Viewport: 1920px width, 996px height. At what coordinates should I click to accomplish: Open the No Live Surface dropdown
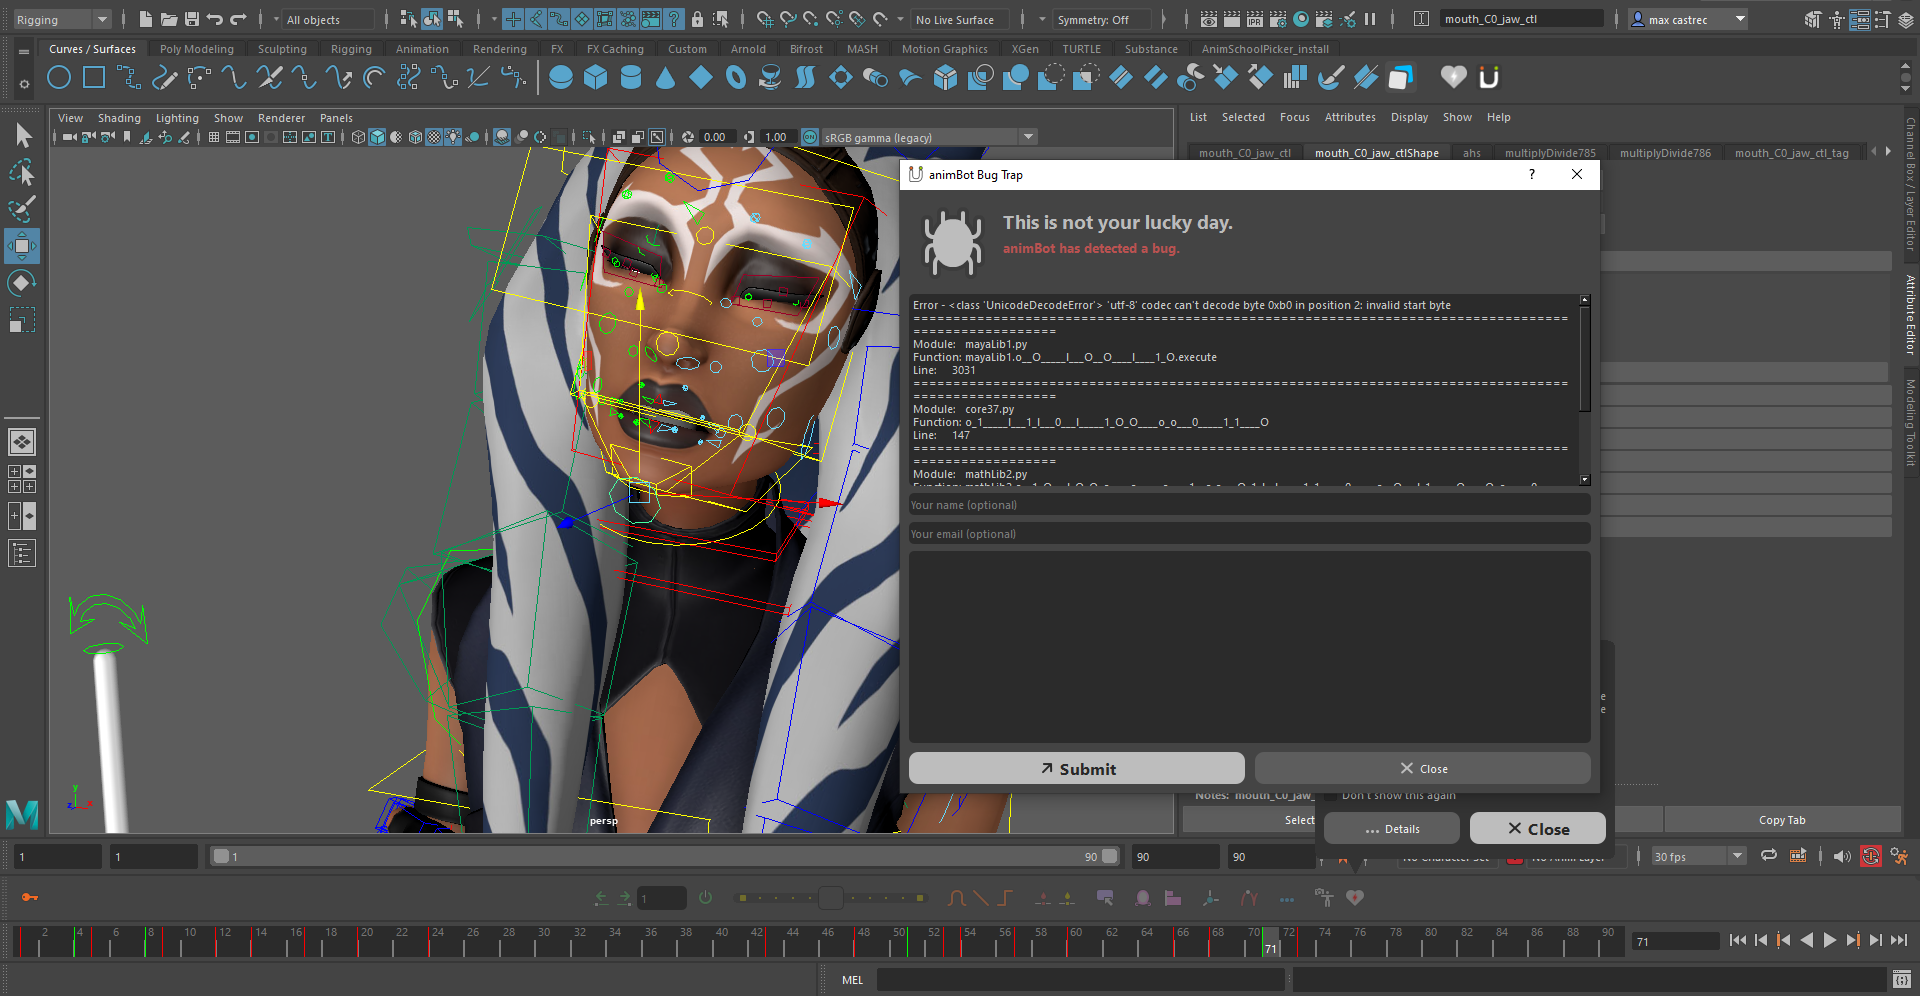(960, 19)
